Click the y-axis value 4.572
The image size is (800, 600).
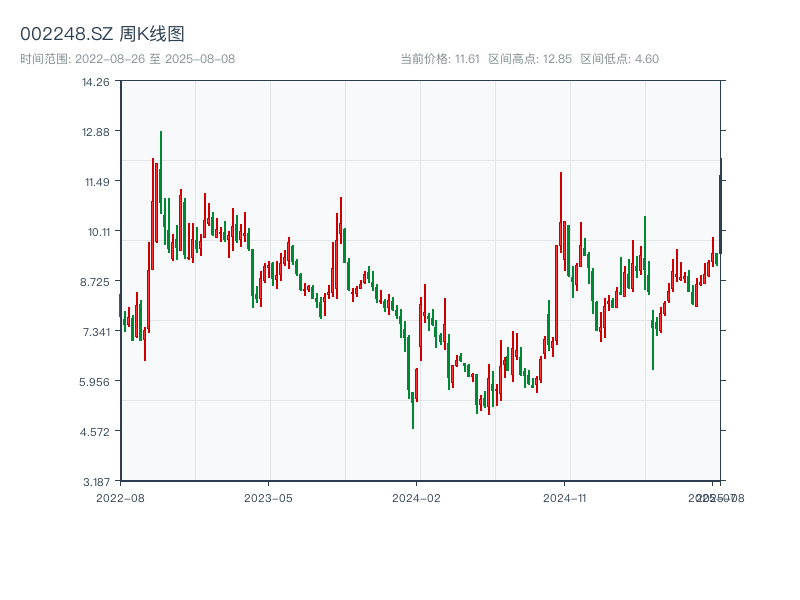pyautogui.click(x=94, y=432)
